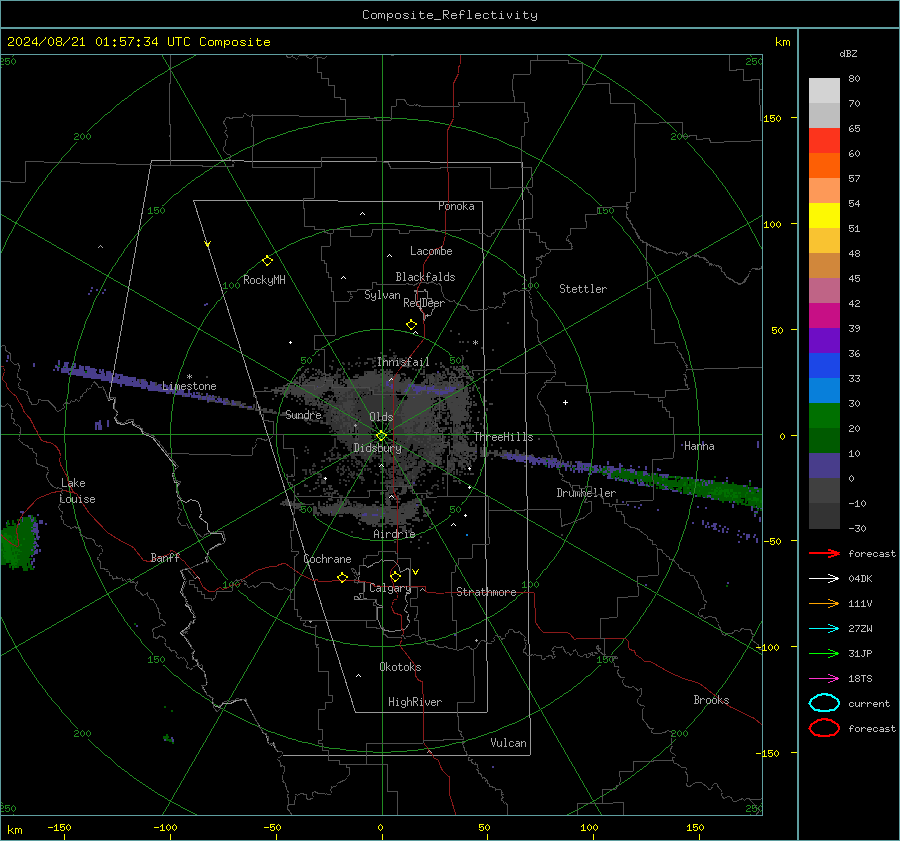Click the magenta 18TS arrow legend icon

[824, 679]
